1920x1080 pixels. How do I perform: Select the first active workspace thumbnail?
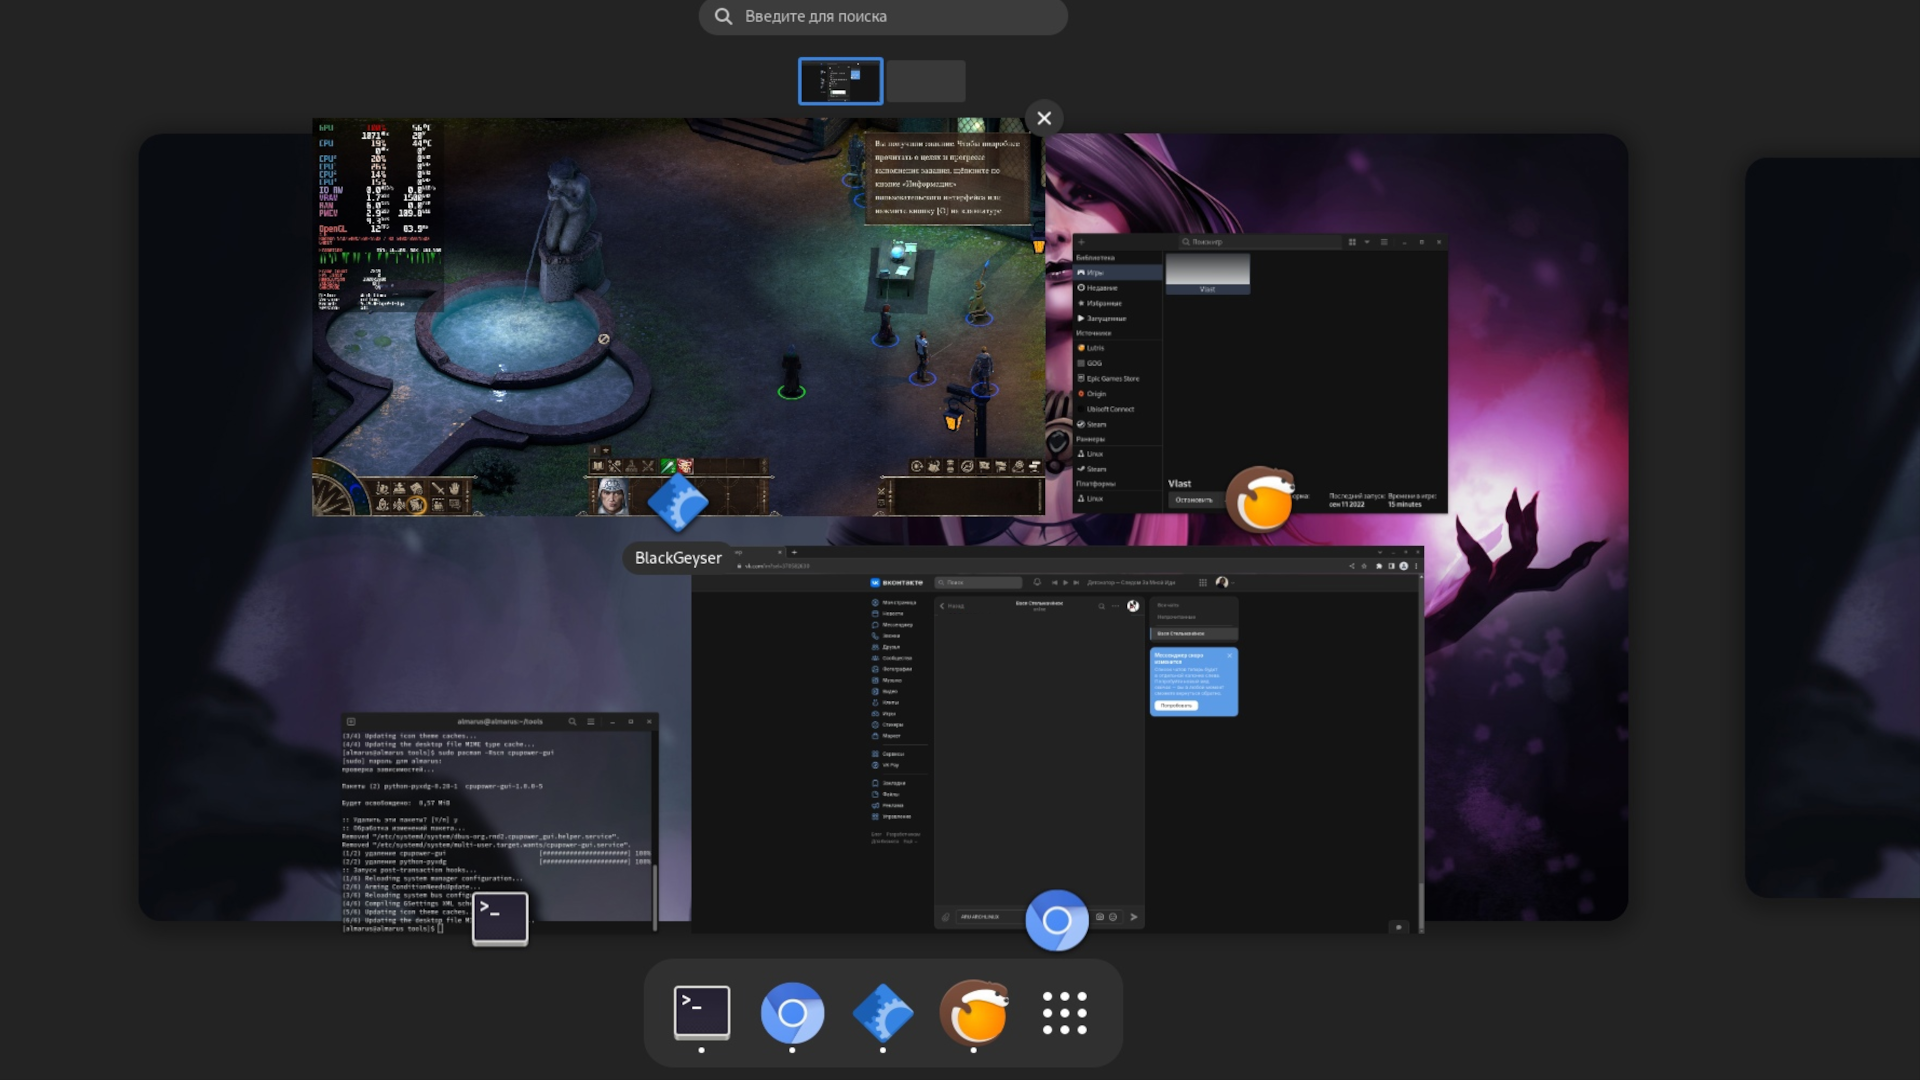(x=840, y=81)
